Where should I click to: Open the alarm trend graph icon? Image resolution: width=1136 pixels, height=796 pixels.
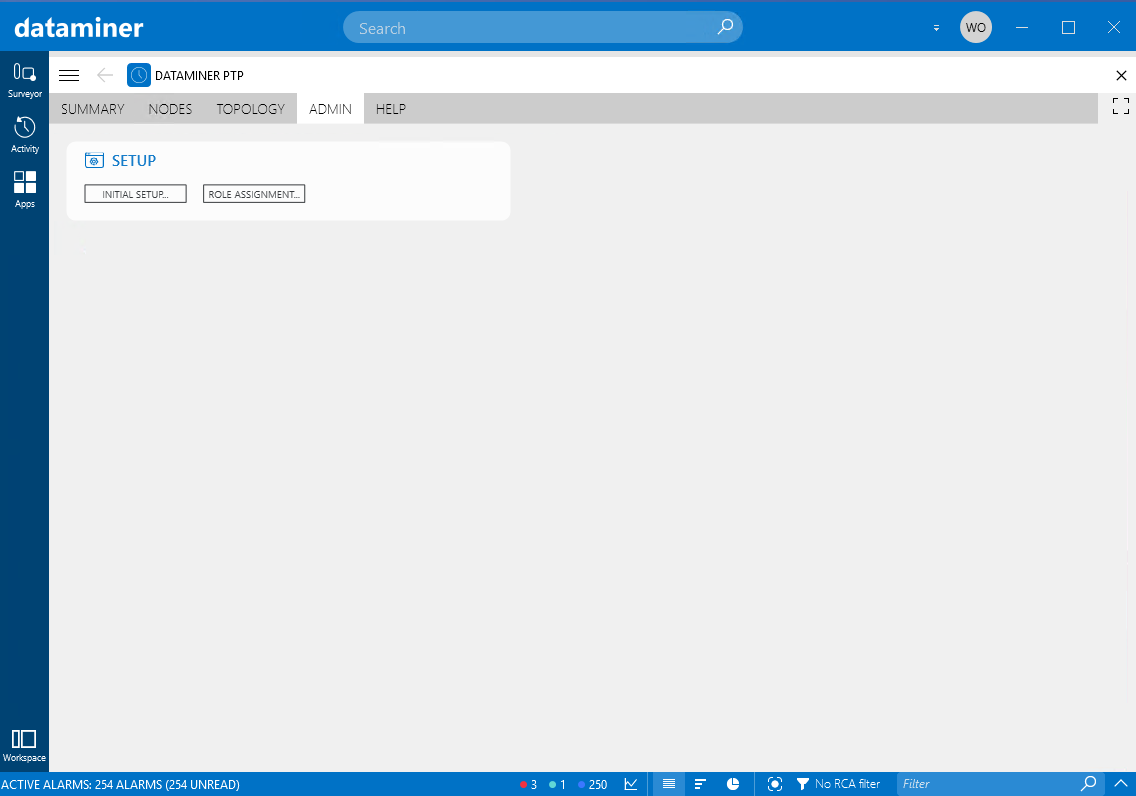tap(631, 784)
